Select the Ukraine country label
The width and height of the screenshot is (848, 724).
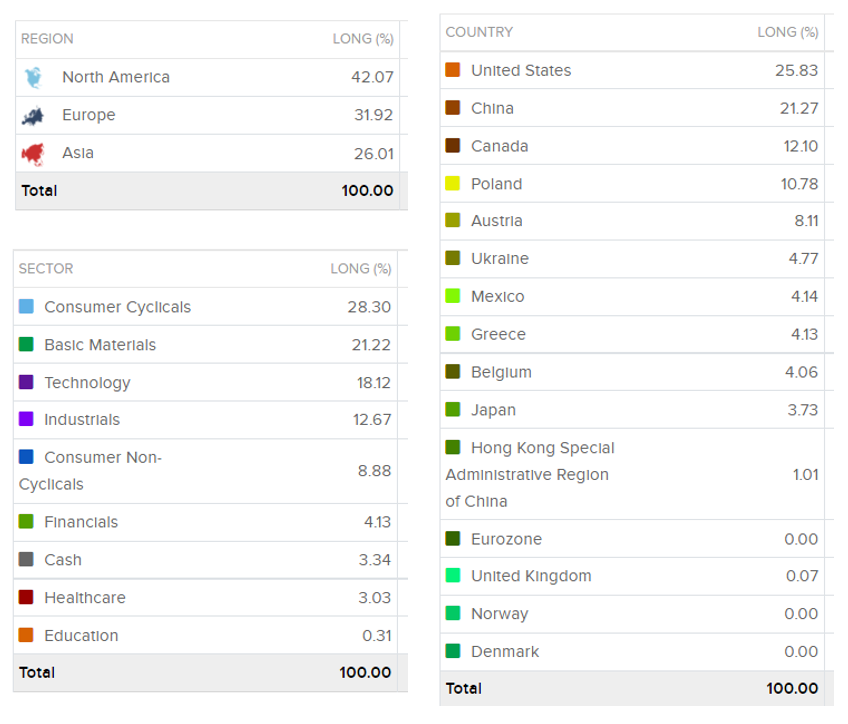(x=500, y=258)
